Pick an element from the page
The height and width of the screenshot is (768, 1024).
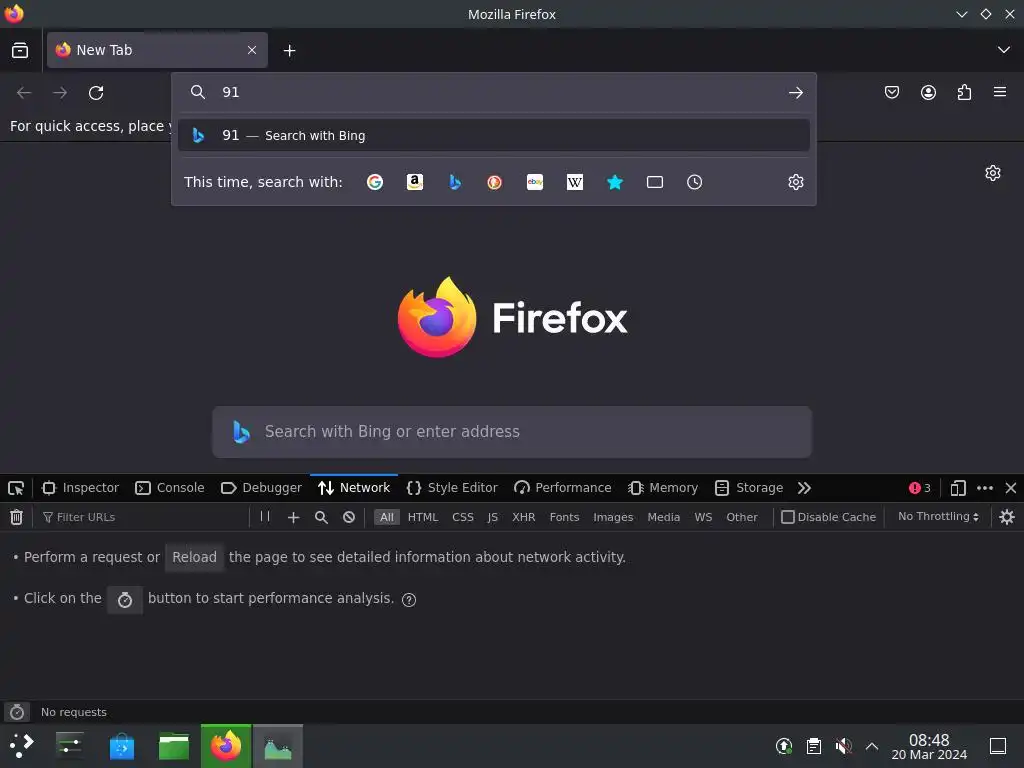tap(16, 488)
